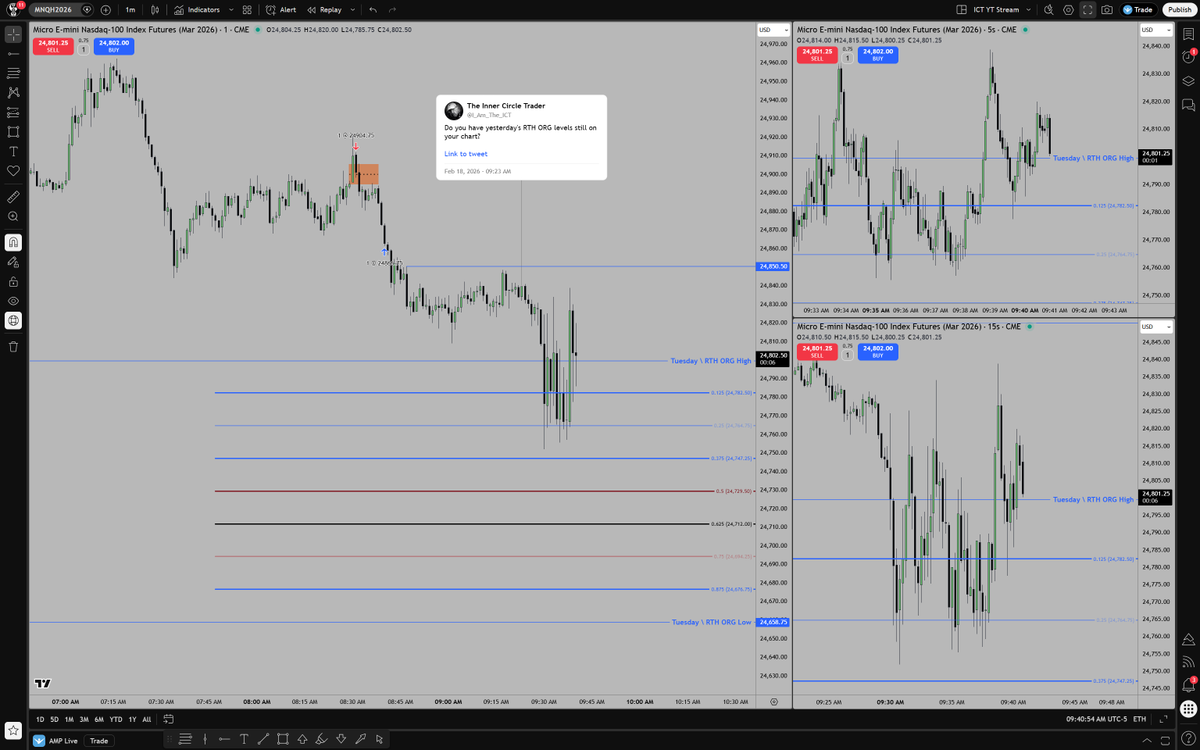Switch to the Trade tab at bottom left
1200x750 pixels.
[98, 741]
